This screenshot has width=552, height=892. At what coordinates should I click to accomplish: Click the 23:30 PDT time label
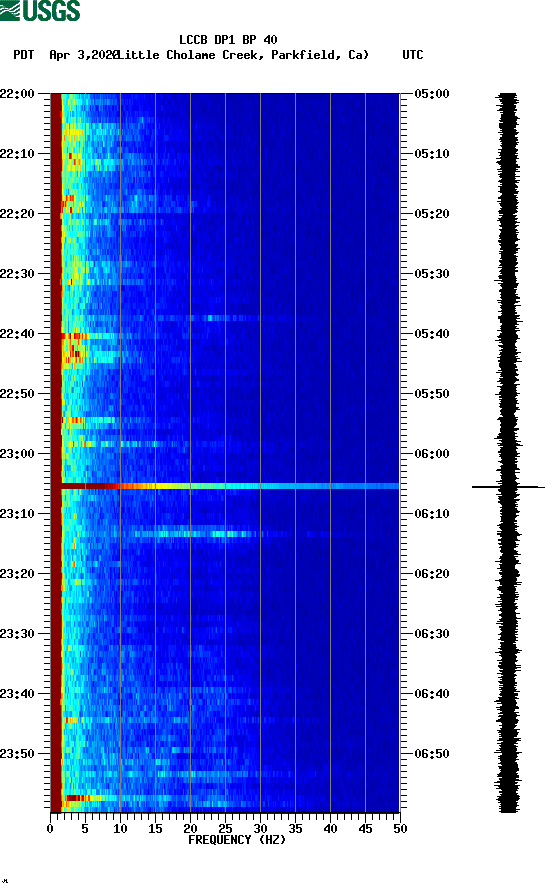click(x=17, y=634)
